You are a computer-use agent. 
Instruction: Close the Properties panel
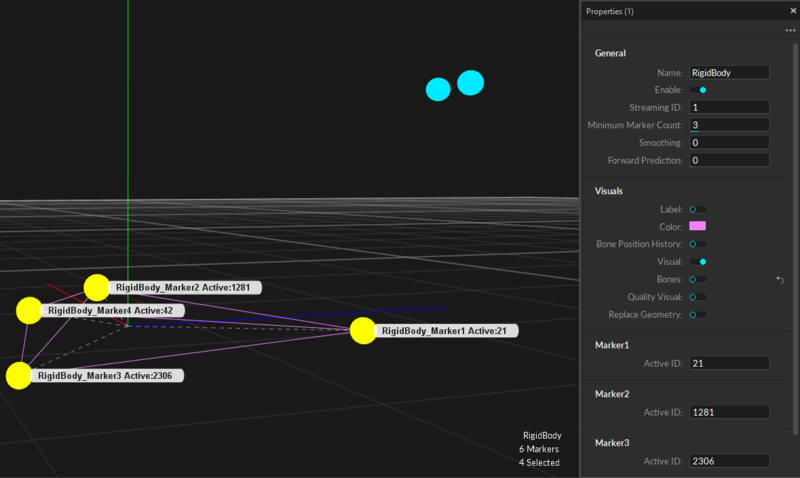793,12
